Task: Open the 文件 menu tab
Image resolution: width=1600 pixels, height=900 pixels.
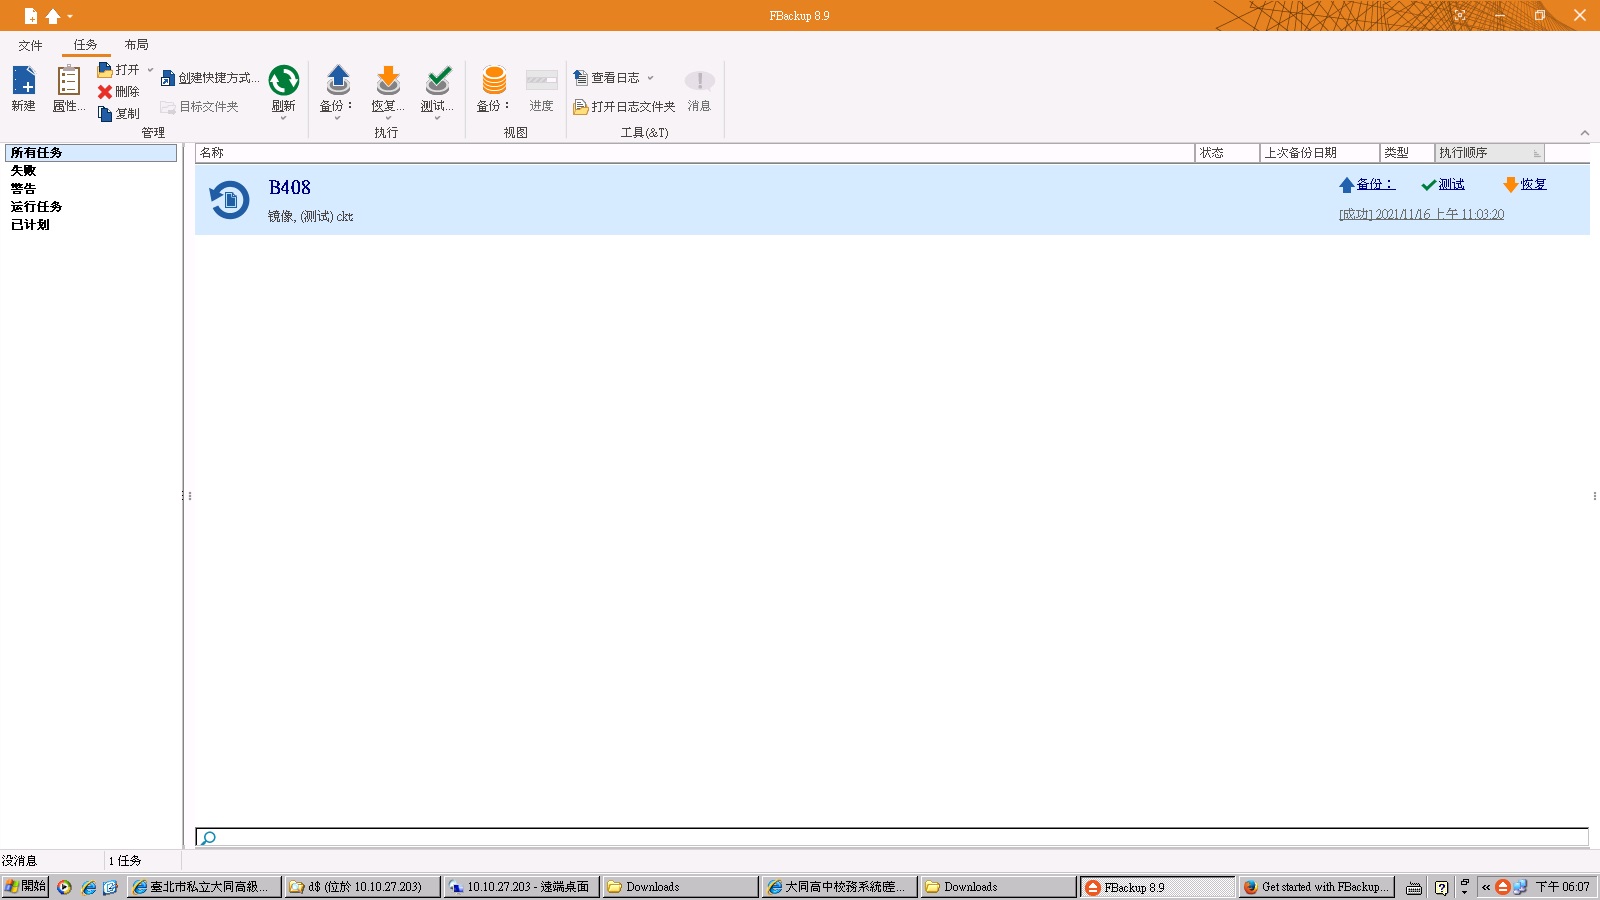Action: 30,45
